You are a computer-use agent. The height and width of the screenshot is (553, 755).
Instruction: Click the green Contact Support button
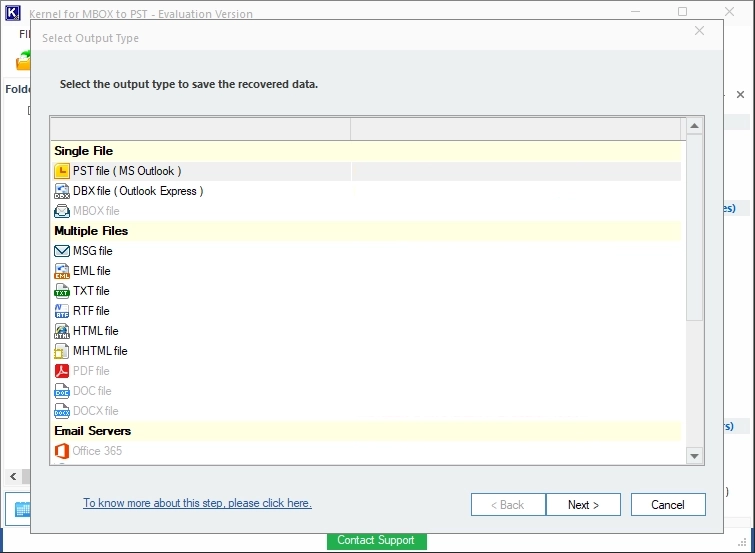pos(376,540)
